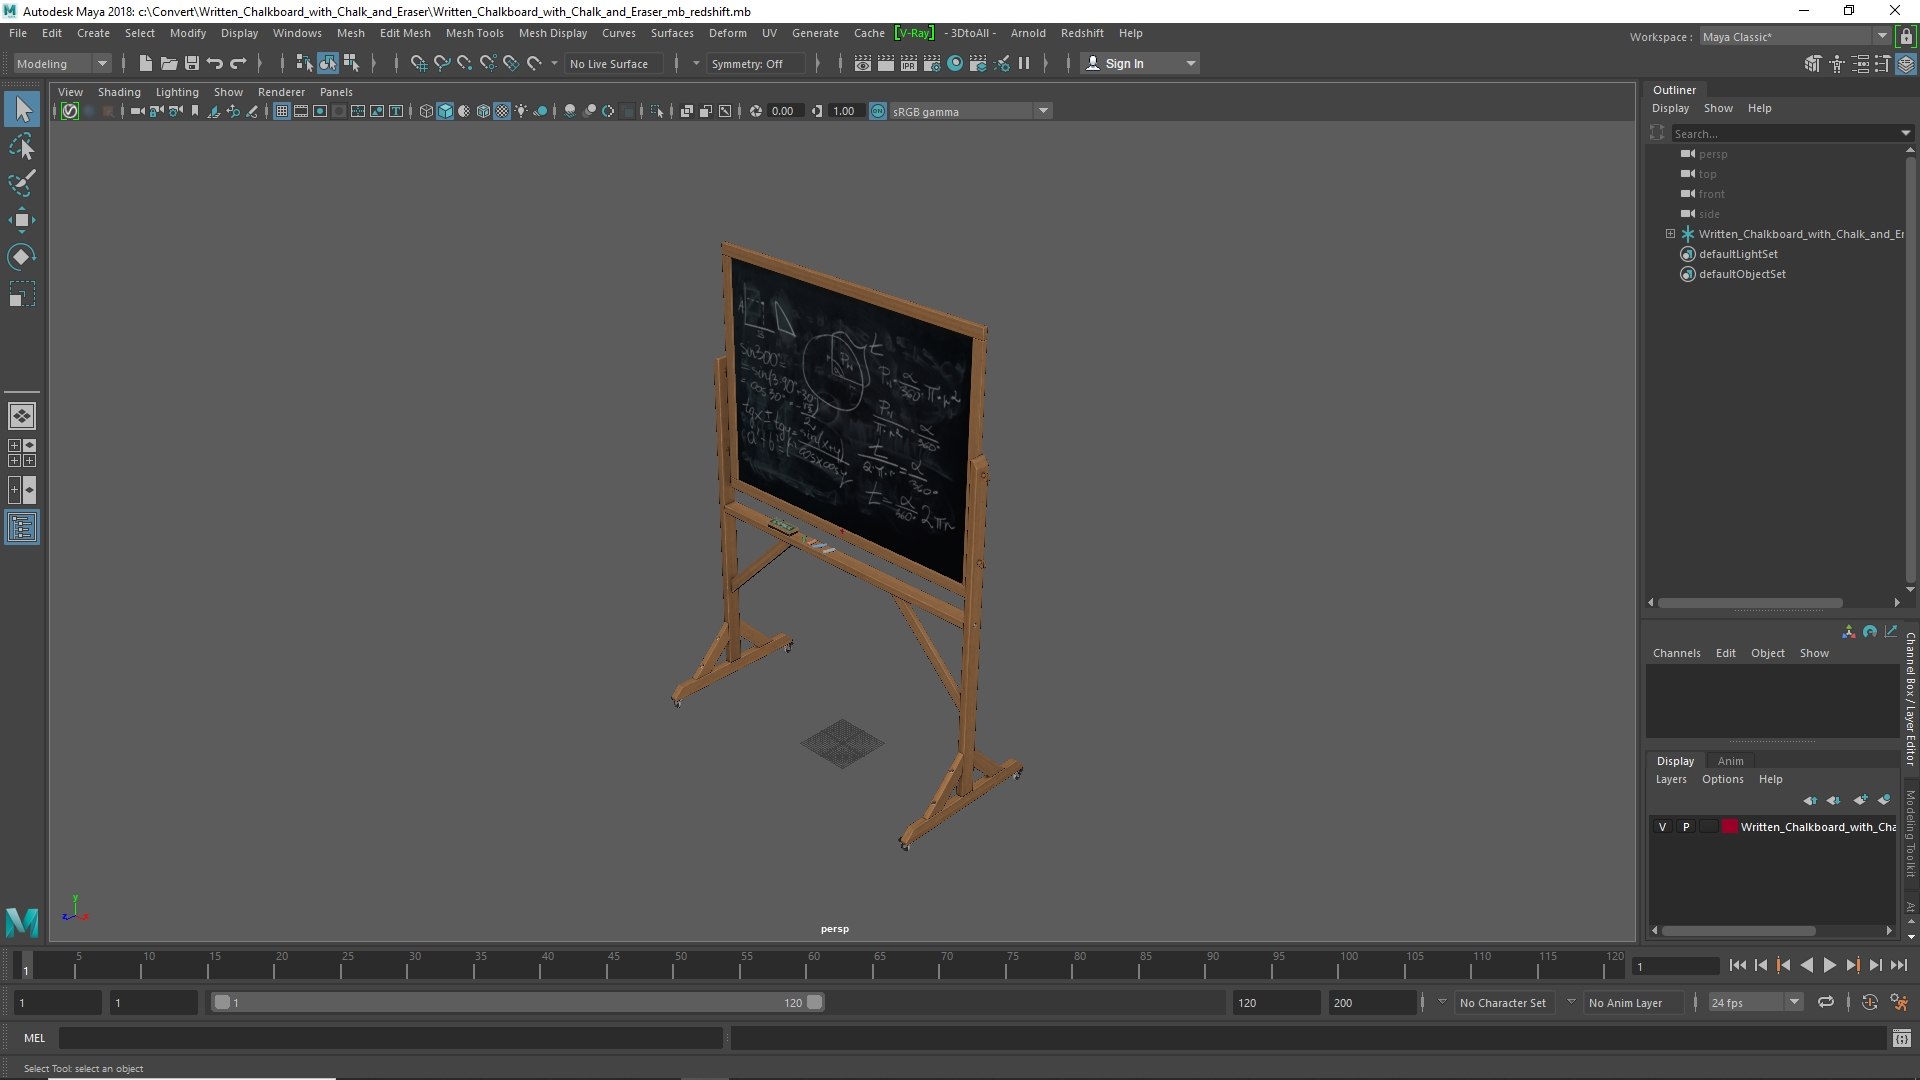
Task: Open the 24 fps frame rate dropdown
Action: coord(1794,1002)
